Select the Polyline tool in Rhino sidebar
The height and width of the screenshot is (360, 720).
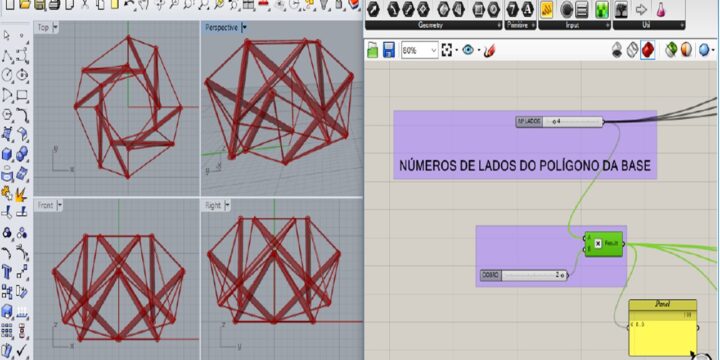pyautogui.click(x=7, y=56)
